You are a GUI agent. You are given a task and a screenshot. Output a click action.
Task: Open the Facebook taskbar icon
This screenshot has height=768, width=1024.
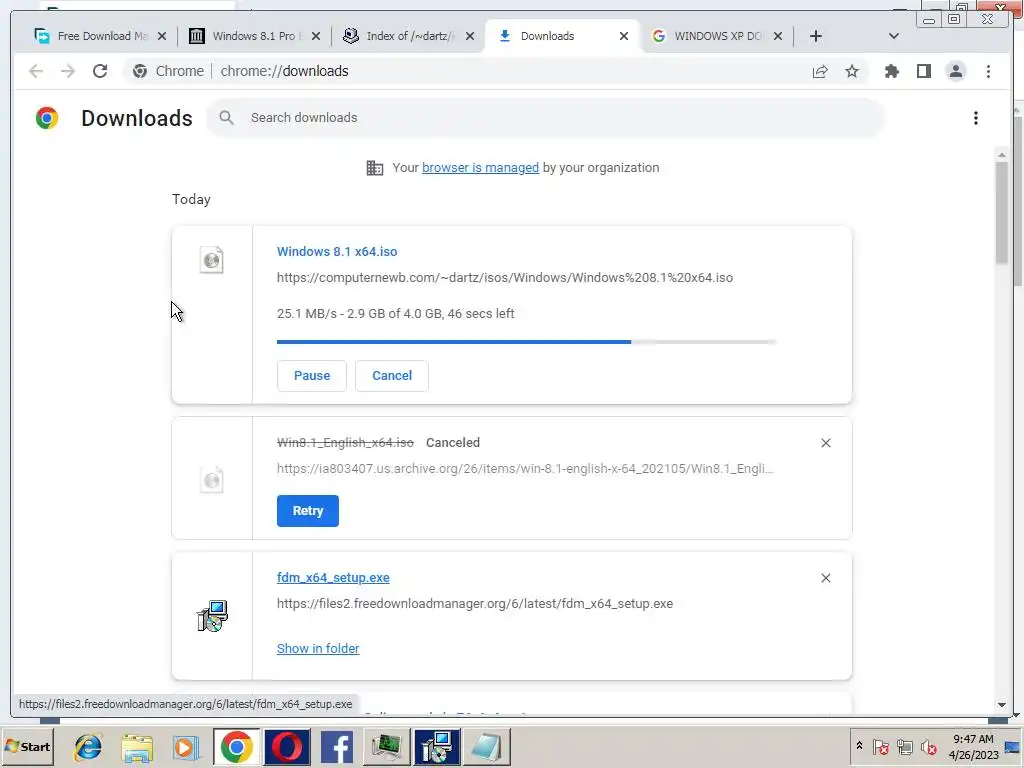tap(337, 746)
